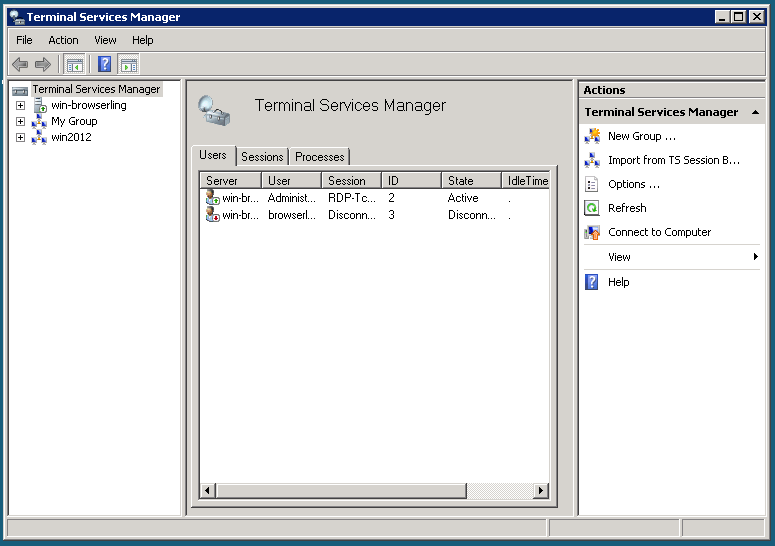Click Import from TS Session B... link
775x546 pixels.
pyautogui.click(x=674, y=160)
